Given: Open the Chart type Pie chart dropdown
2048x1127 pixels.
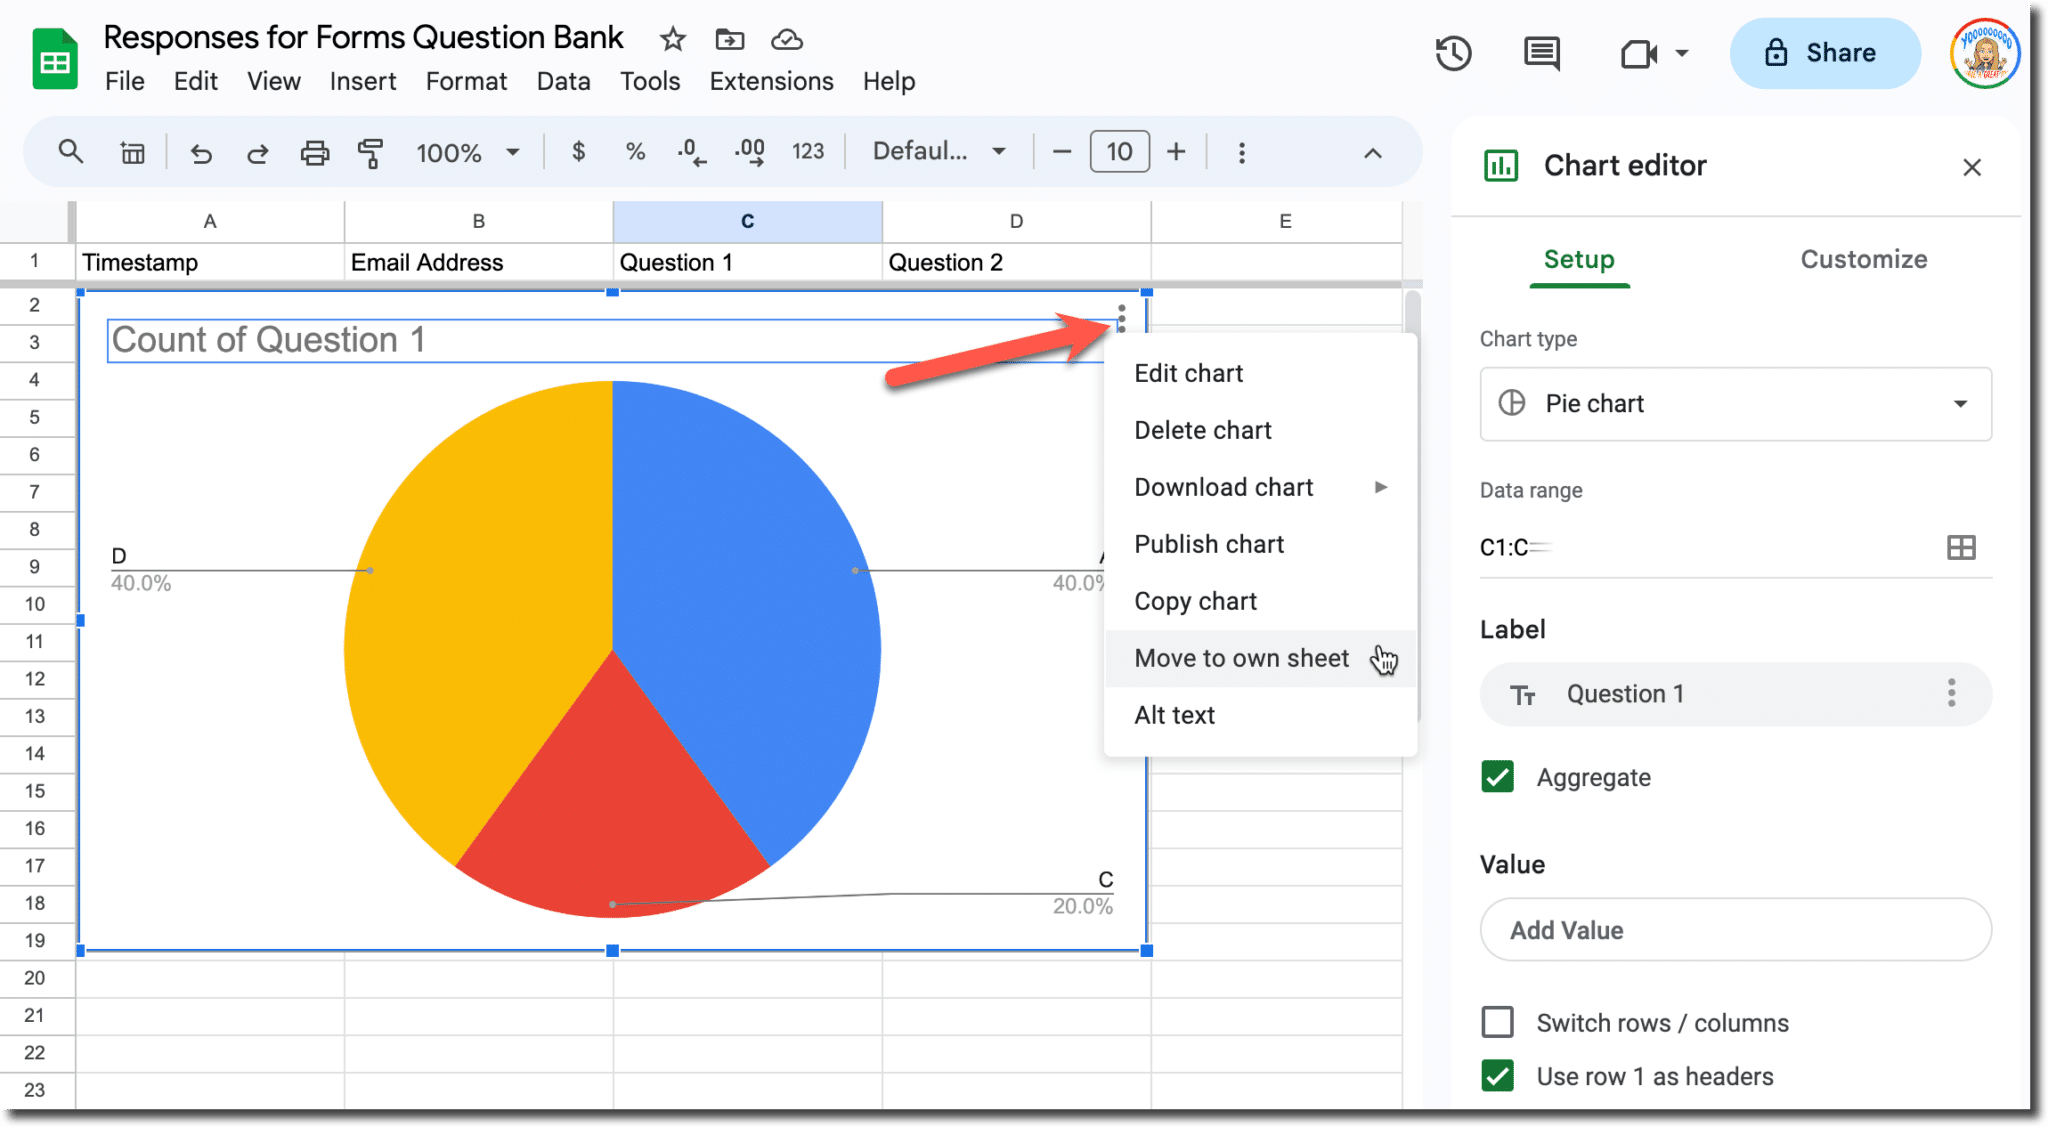Looking at the screenshot, I should (x=1735, y=404).
